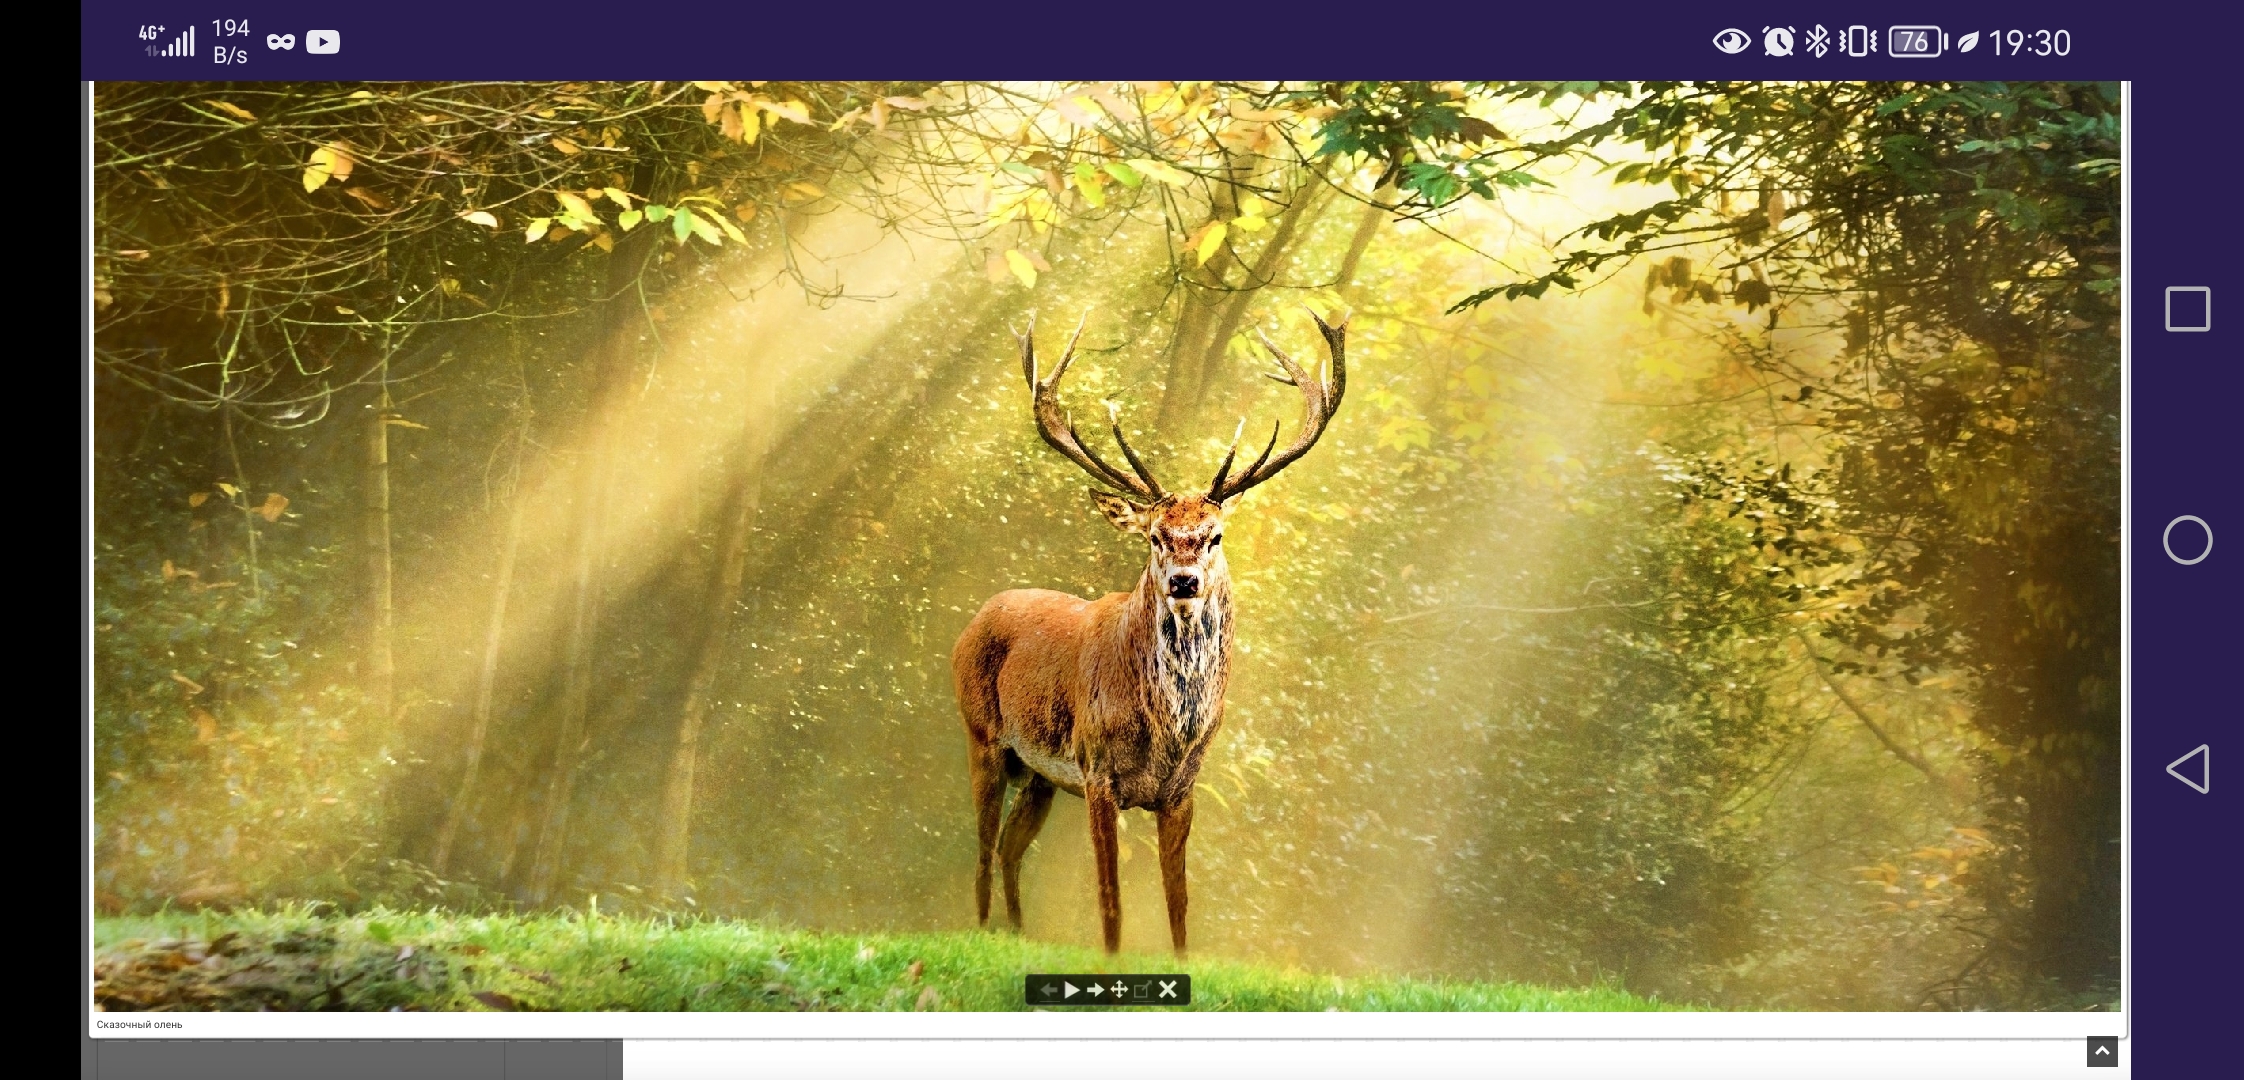Click the four-way move arrows icon
The width and height of the screenshot is (2244, 1080).
click(1119, 990)
